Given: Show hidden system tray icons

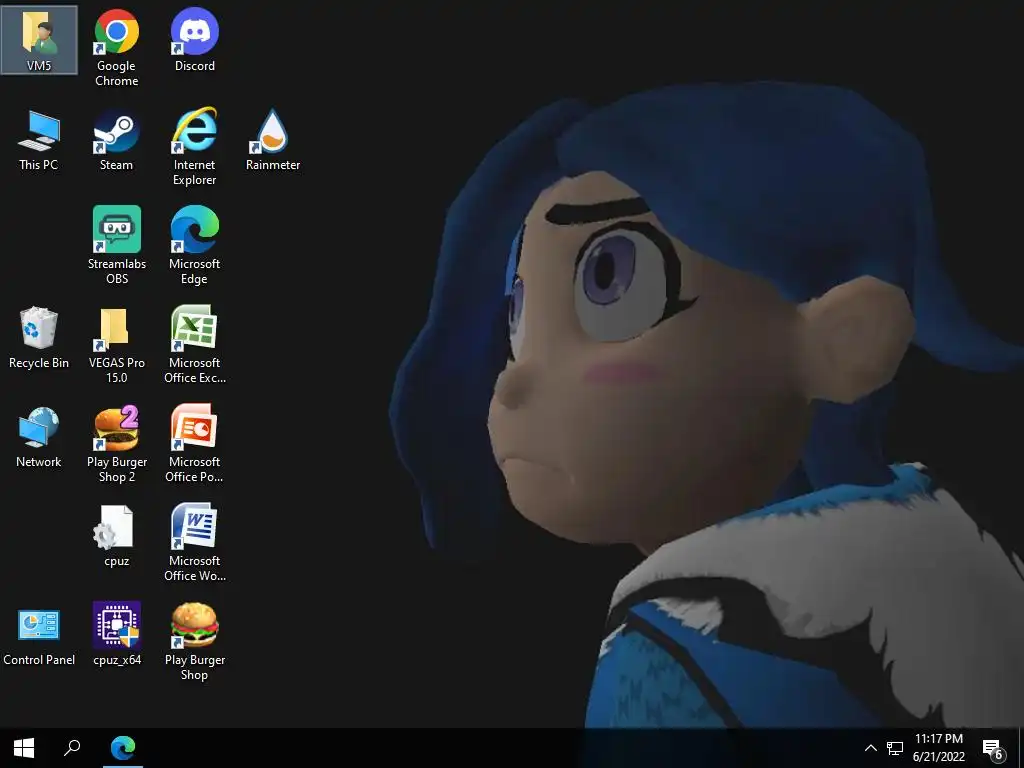Looking at the screenshot, I should pos(871,748).
